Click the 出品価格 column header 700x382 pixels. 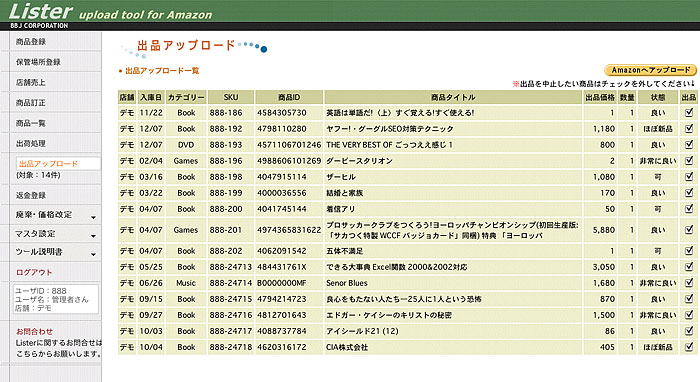(x=600, y=97)
